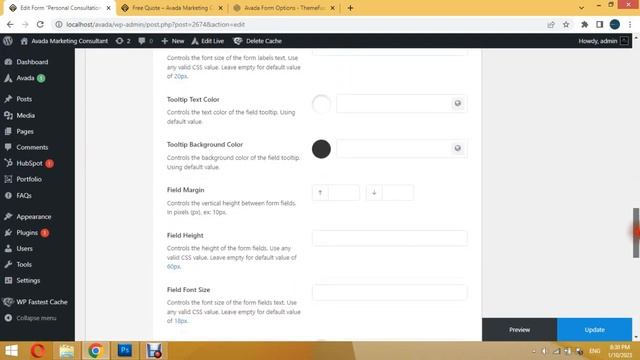Click the Field Height input field
Screen dimensions: 640x360
pos(389,238)
